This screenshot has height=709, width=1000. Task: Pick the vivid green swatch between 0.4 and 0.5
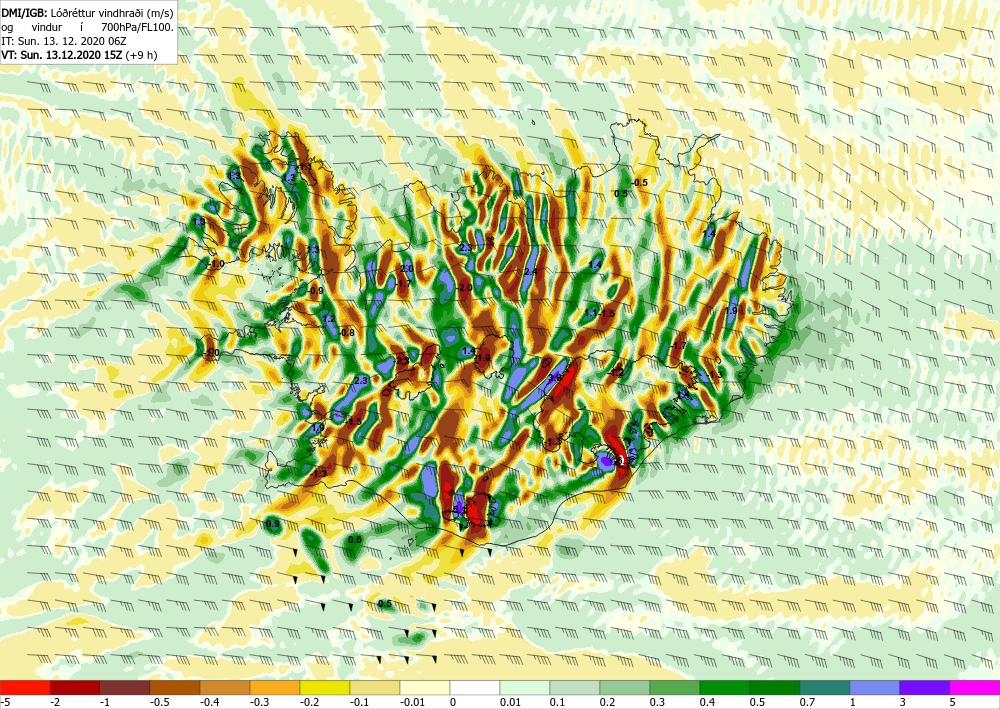725,687
